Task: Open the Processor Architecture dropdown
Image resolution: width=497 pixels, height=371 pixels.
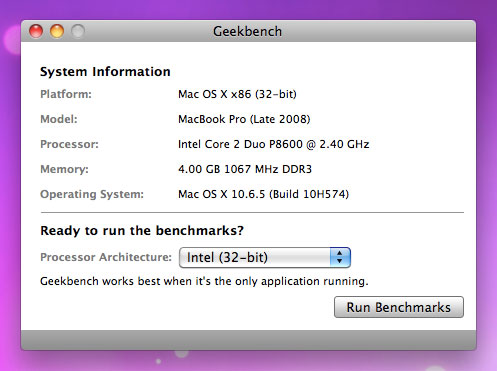Action: pos(265,257)
